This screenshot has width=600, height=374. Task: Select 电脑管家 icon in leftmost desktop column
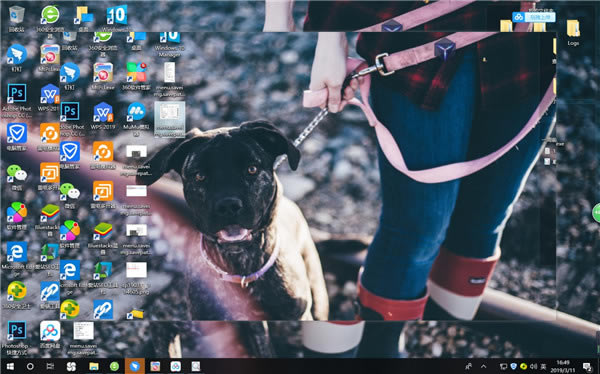click(17, 136)
